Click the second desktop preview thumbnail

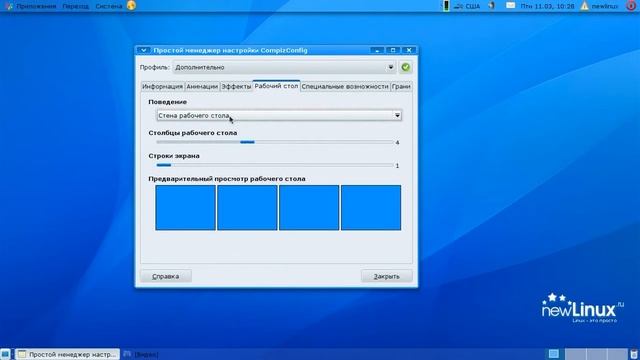[x=247, y=208]
